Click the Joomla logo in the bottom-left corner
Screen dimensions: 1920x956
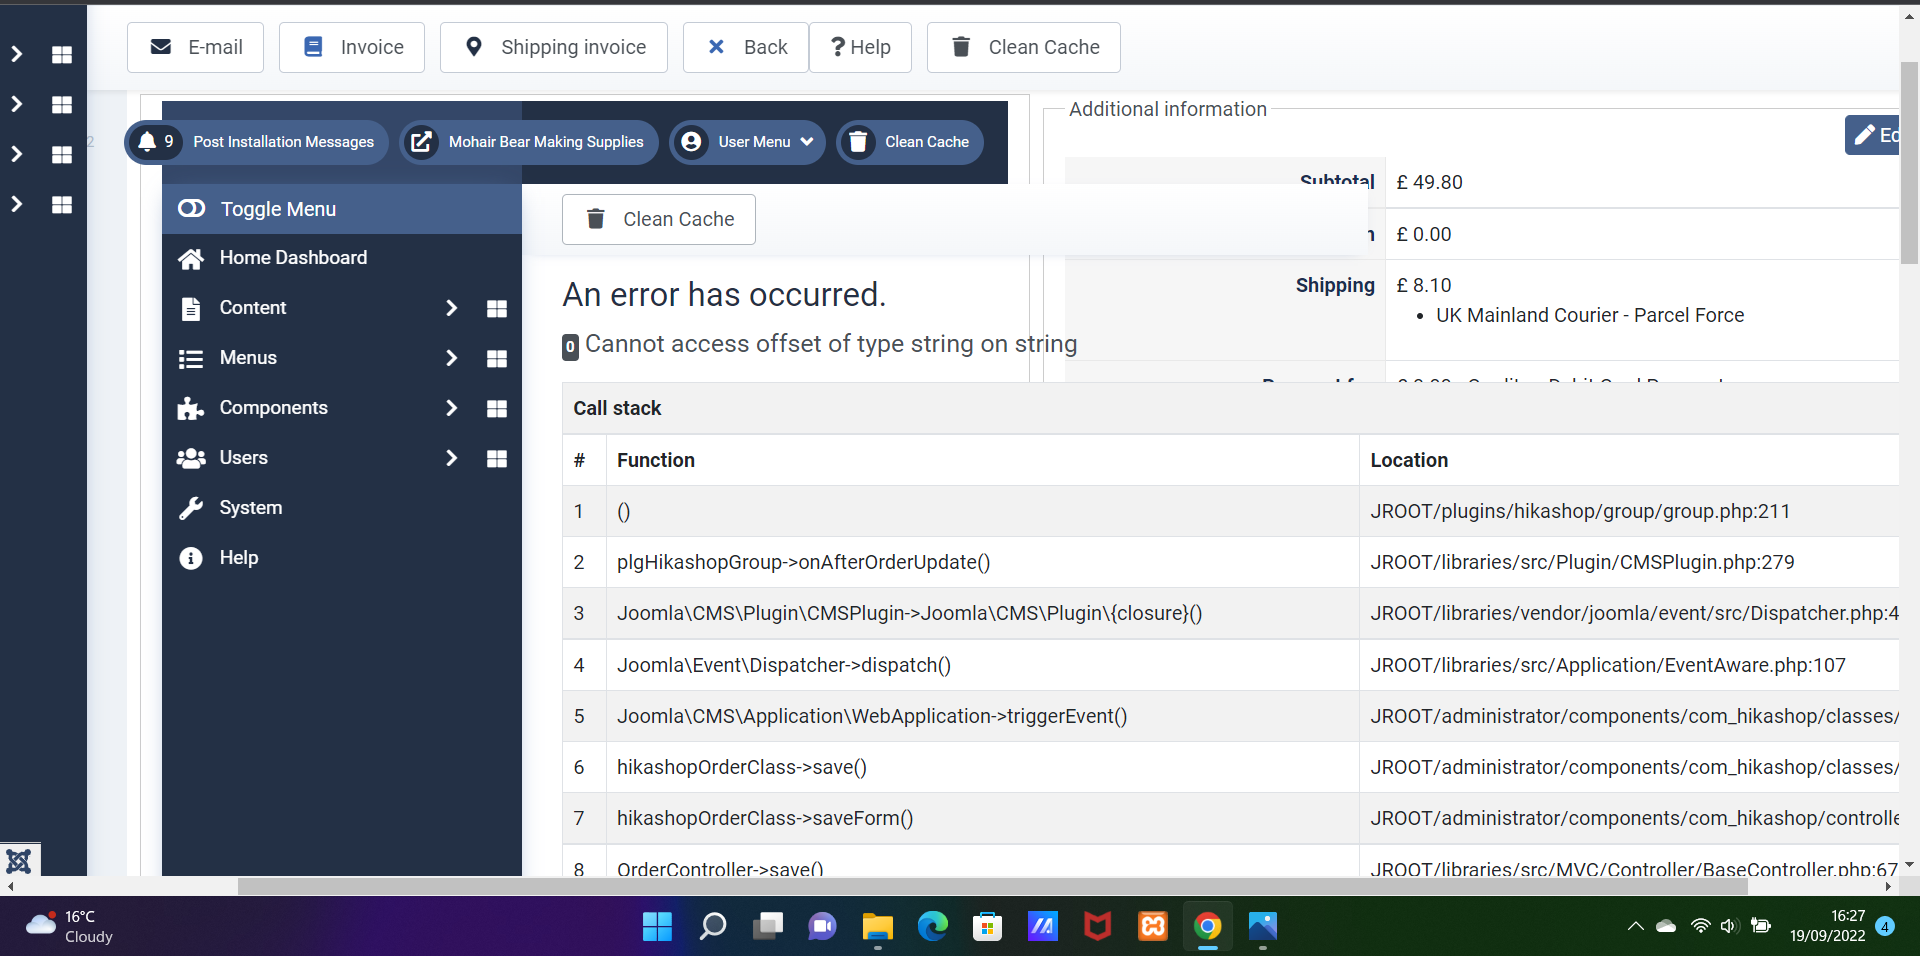tap(19, 860)
